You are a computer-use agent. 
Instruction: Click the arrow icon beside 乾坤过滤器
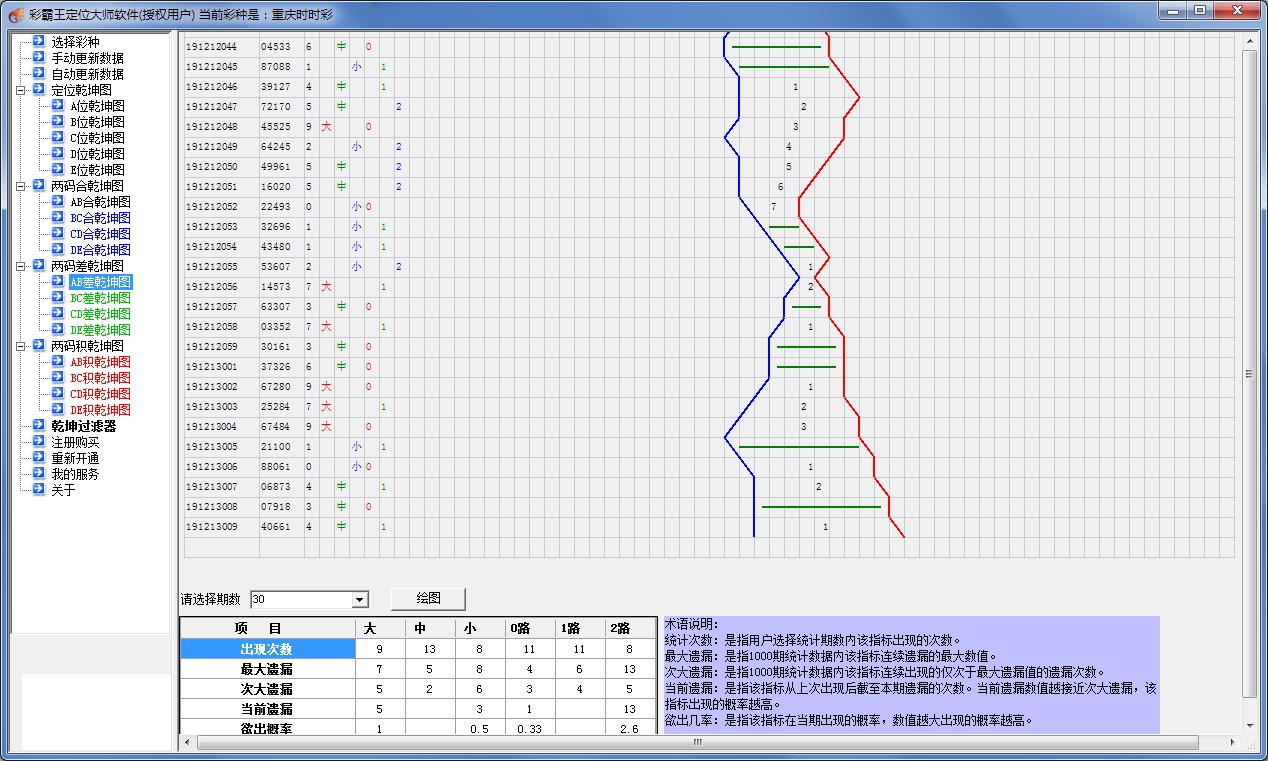(x=38, y=426)
